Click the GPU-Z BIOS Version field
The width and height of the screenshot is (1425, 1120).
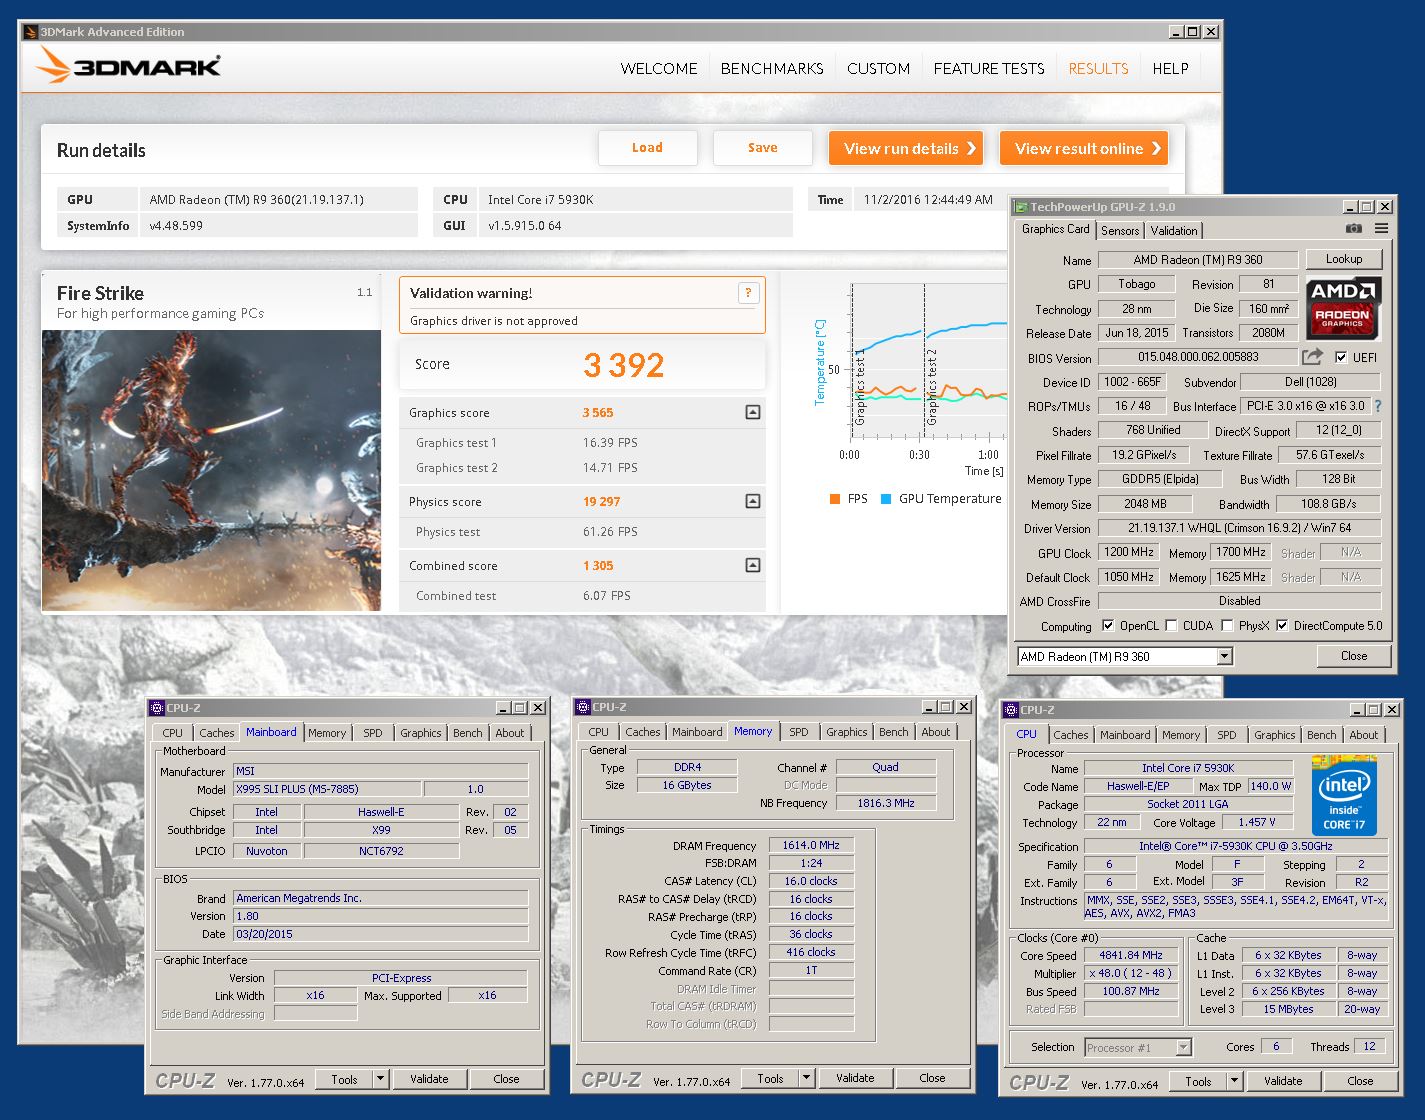coord(1198,357)
